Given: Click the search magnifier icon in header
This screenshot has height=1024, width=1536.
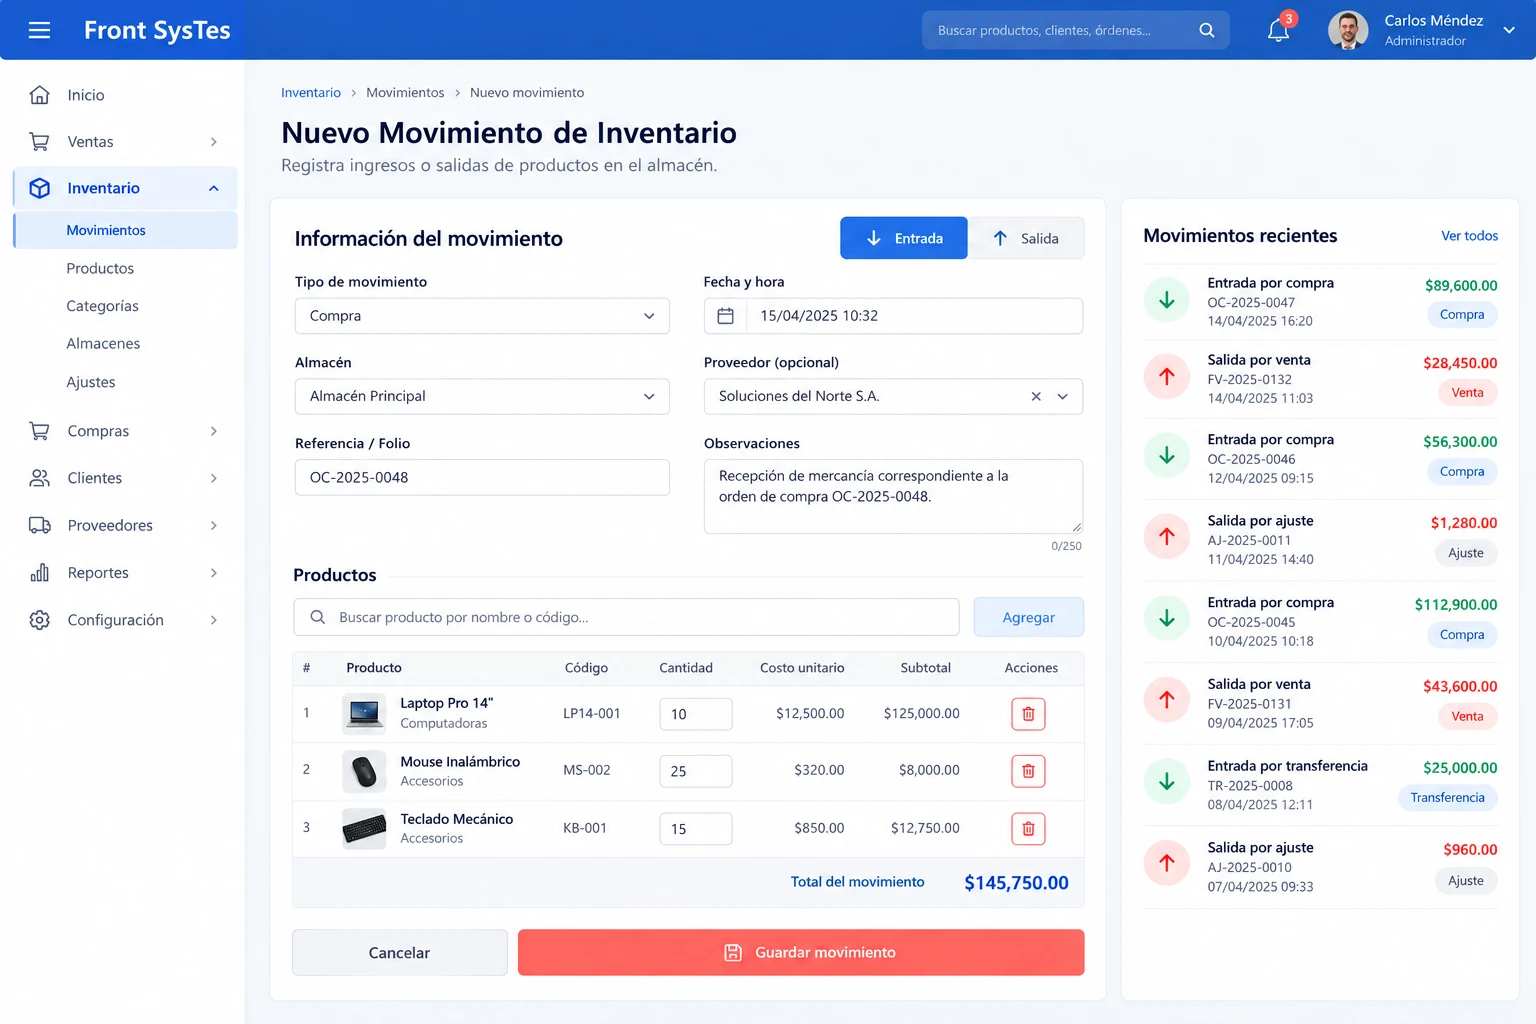Looking at the screenshot, I should tap(1207, 30).
